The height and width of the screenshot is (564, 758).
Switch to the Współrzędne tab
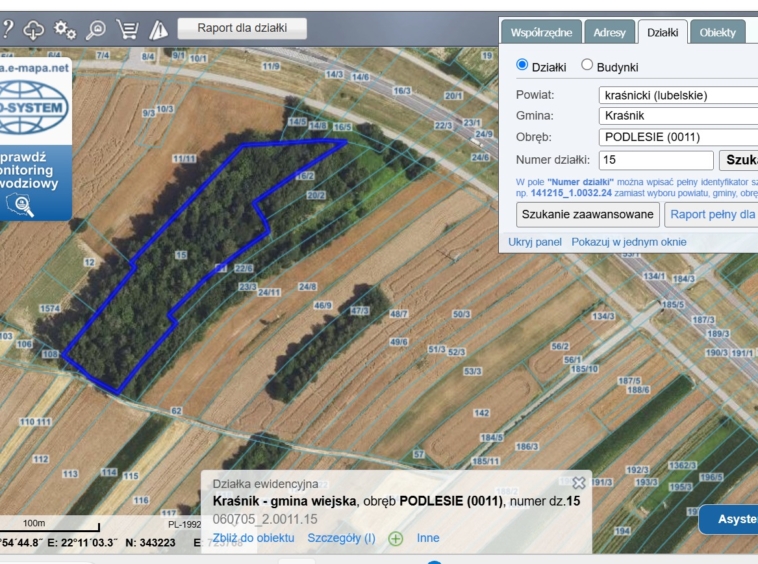[541, 32]
